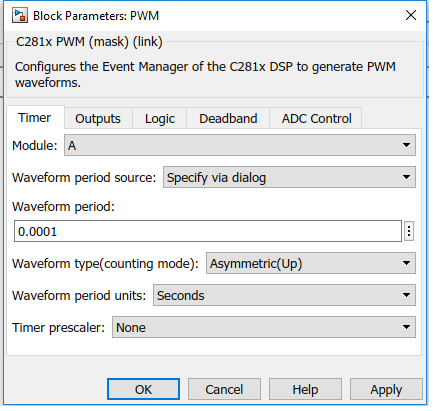Image resolution: width=433 pixels, height=411 pixels.
Task: Click the Simulink block icon in title bar
Action: coord(20,15)
